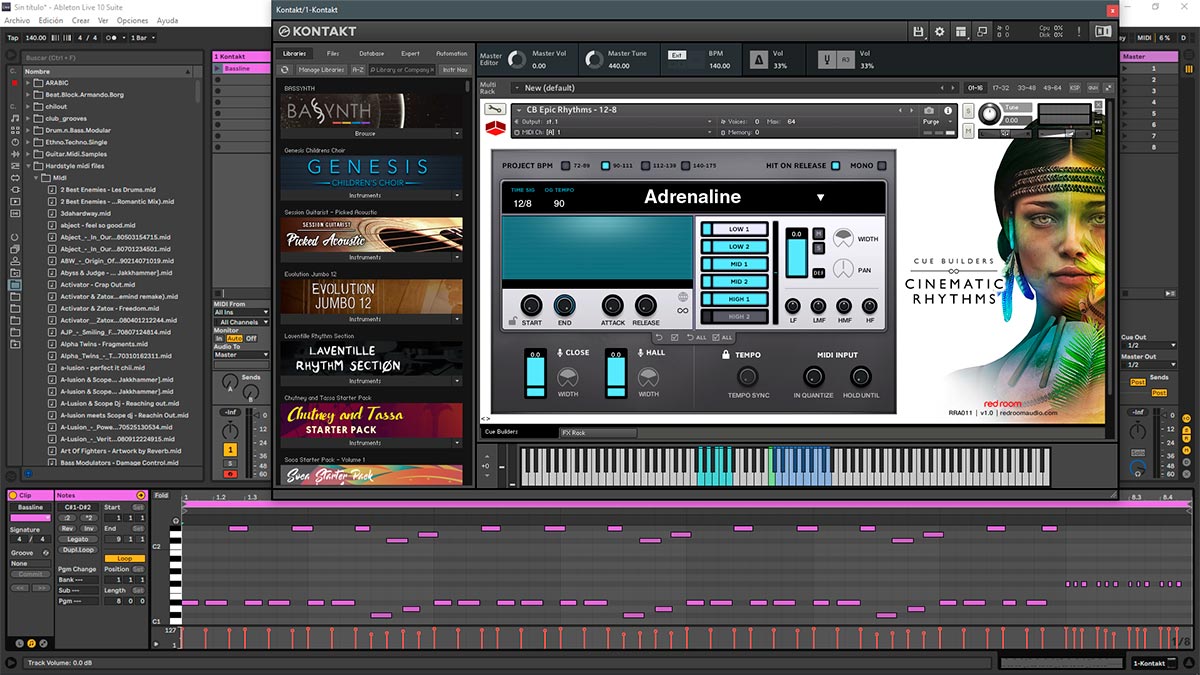Show the Notes box icon in Clip view
1200x675 pixels.
pos(31,643)
